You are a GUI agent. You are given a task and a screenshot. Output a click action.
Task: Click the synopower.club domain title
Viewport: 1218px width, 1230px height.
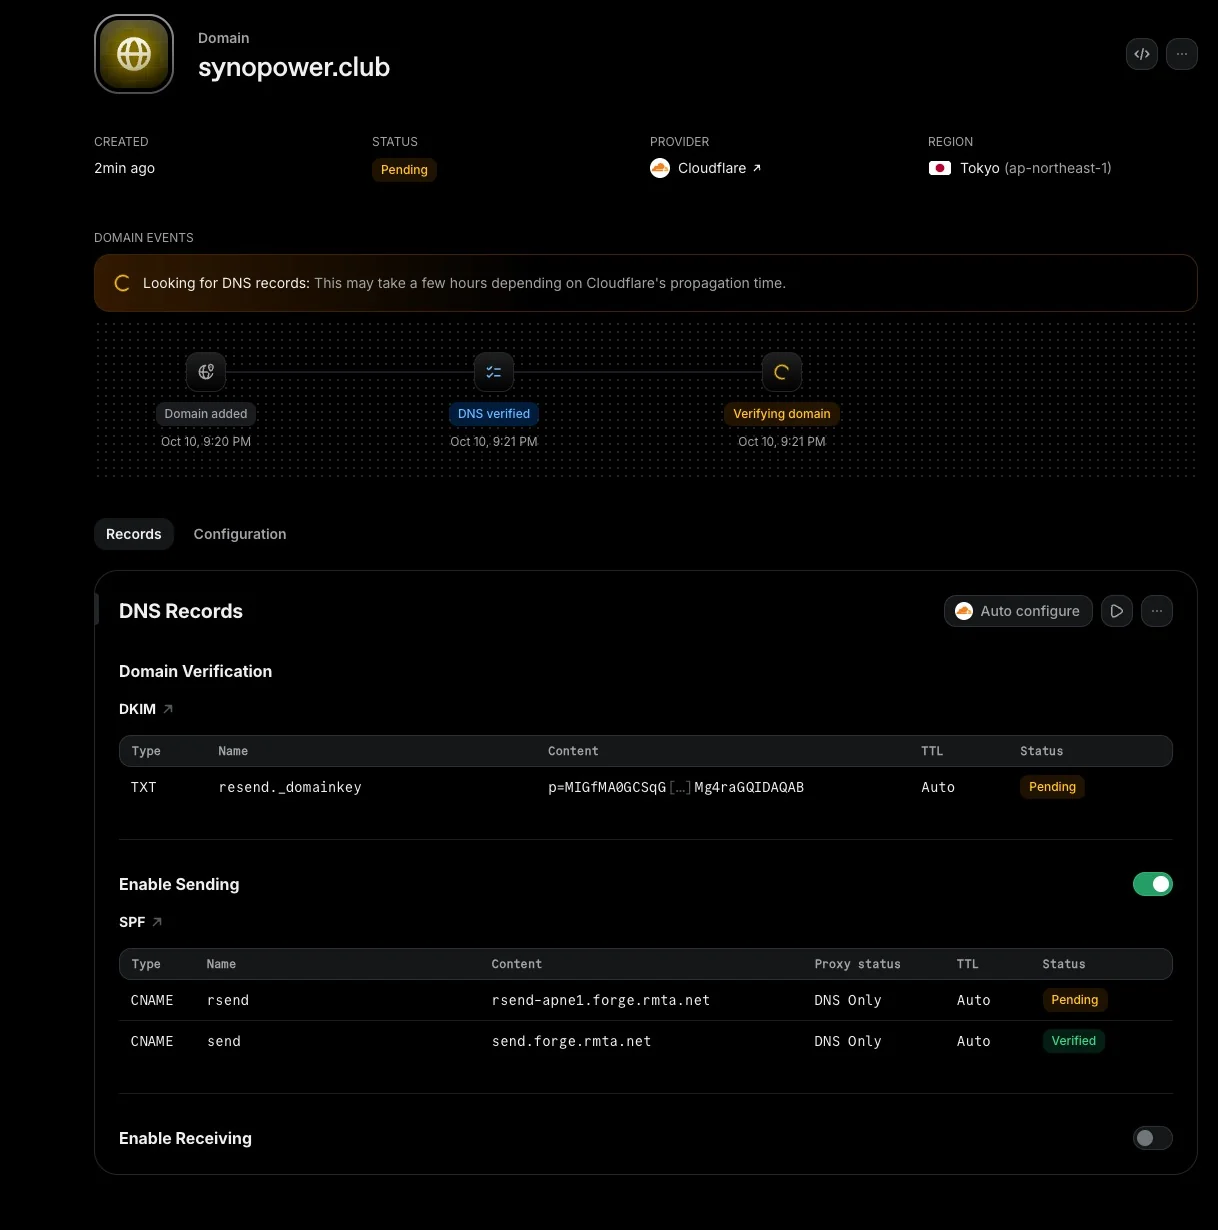[x=294, y=67]
